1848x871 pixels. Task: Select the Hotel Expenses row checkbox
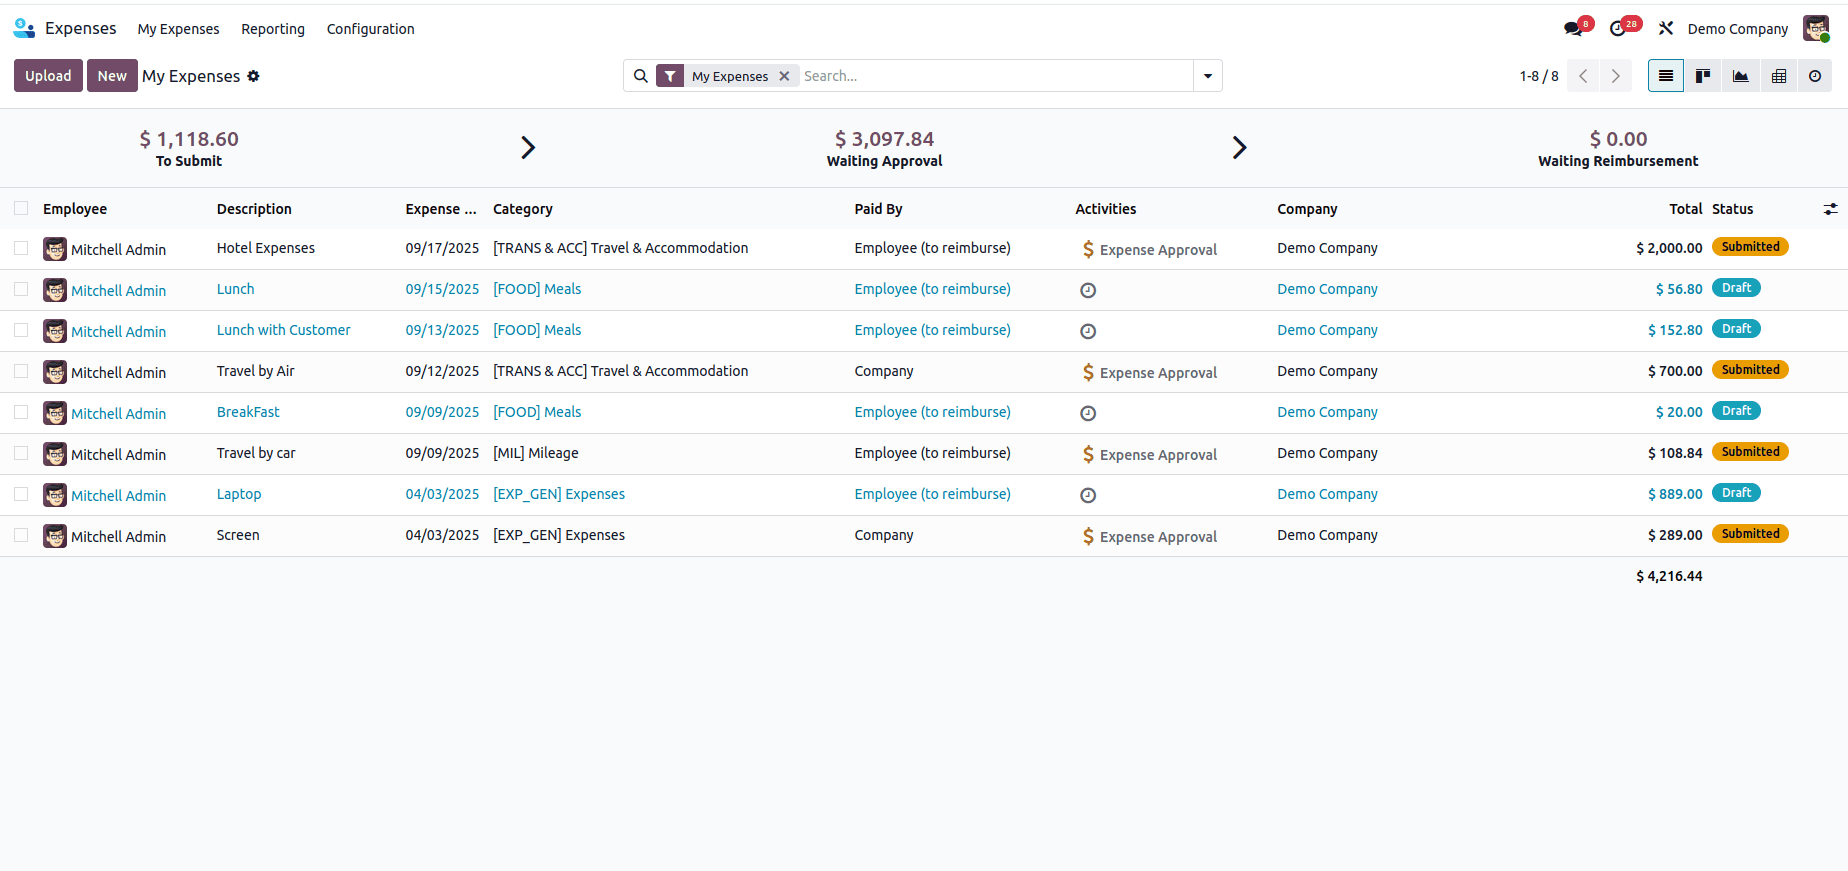[21, 247]
